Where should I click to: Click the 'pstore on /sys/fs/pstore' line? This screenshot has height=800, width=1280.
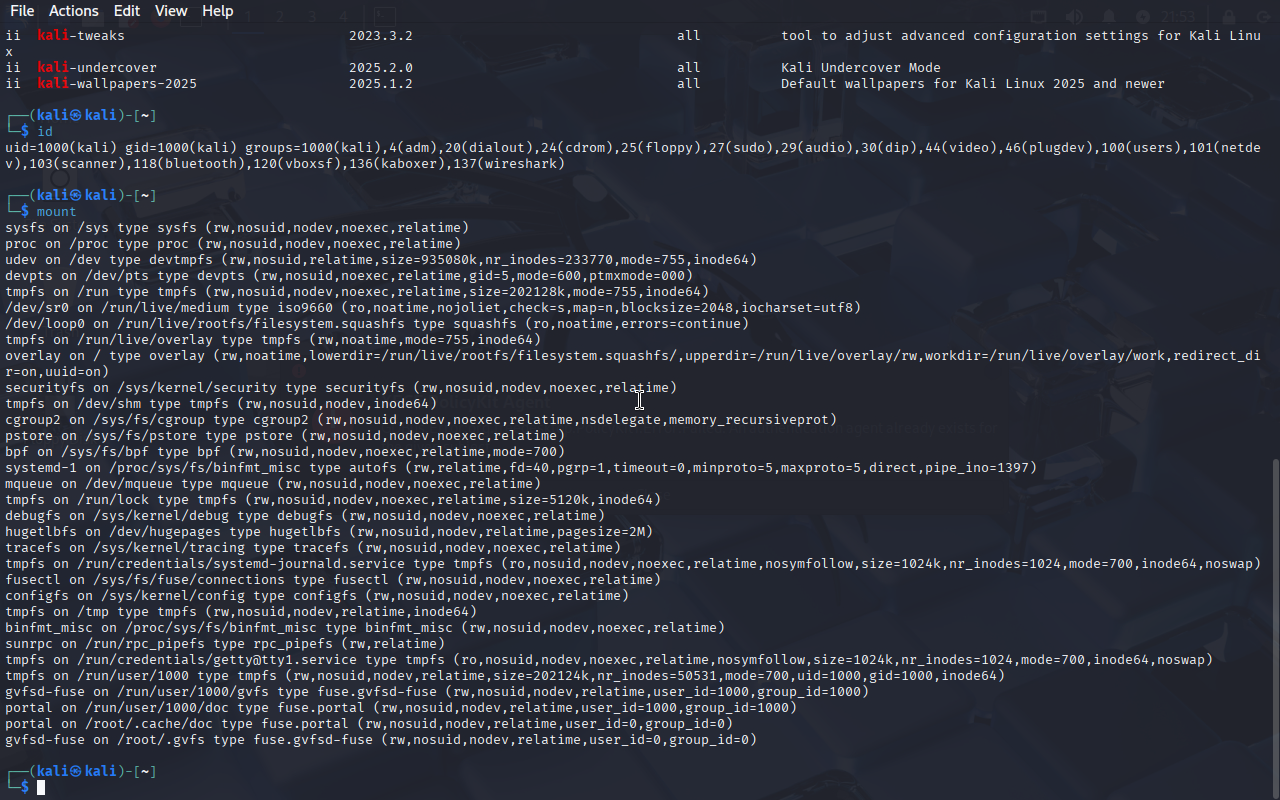285,436
